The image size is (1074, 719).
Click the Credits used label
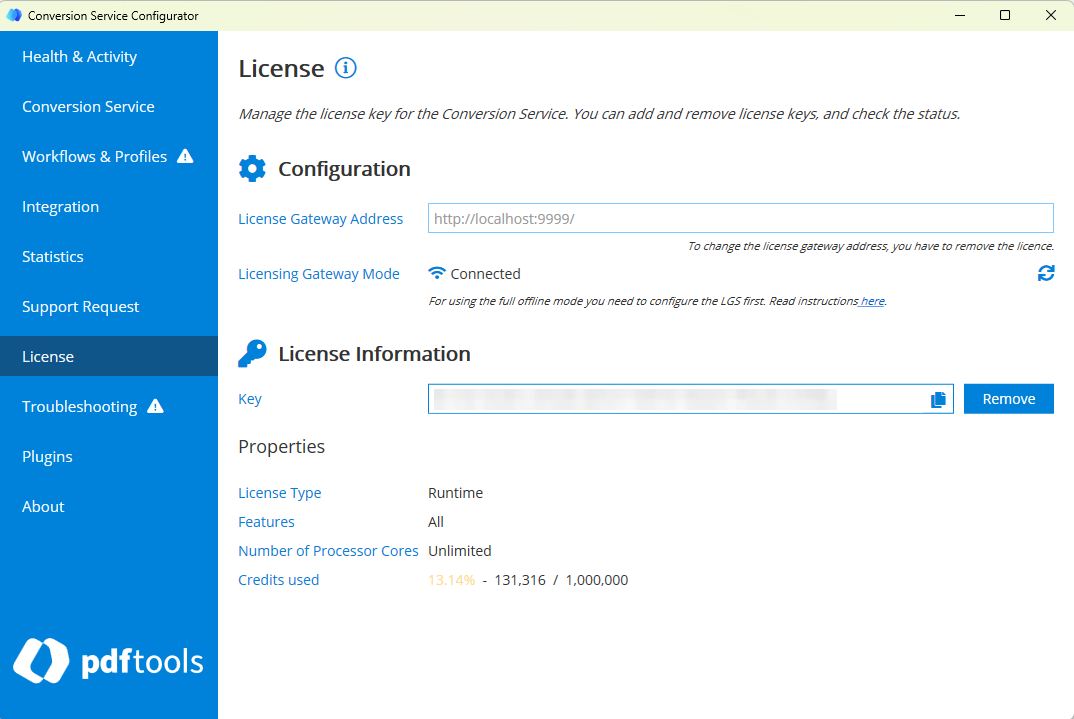[x=278, y=579]
